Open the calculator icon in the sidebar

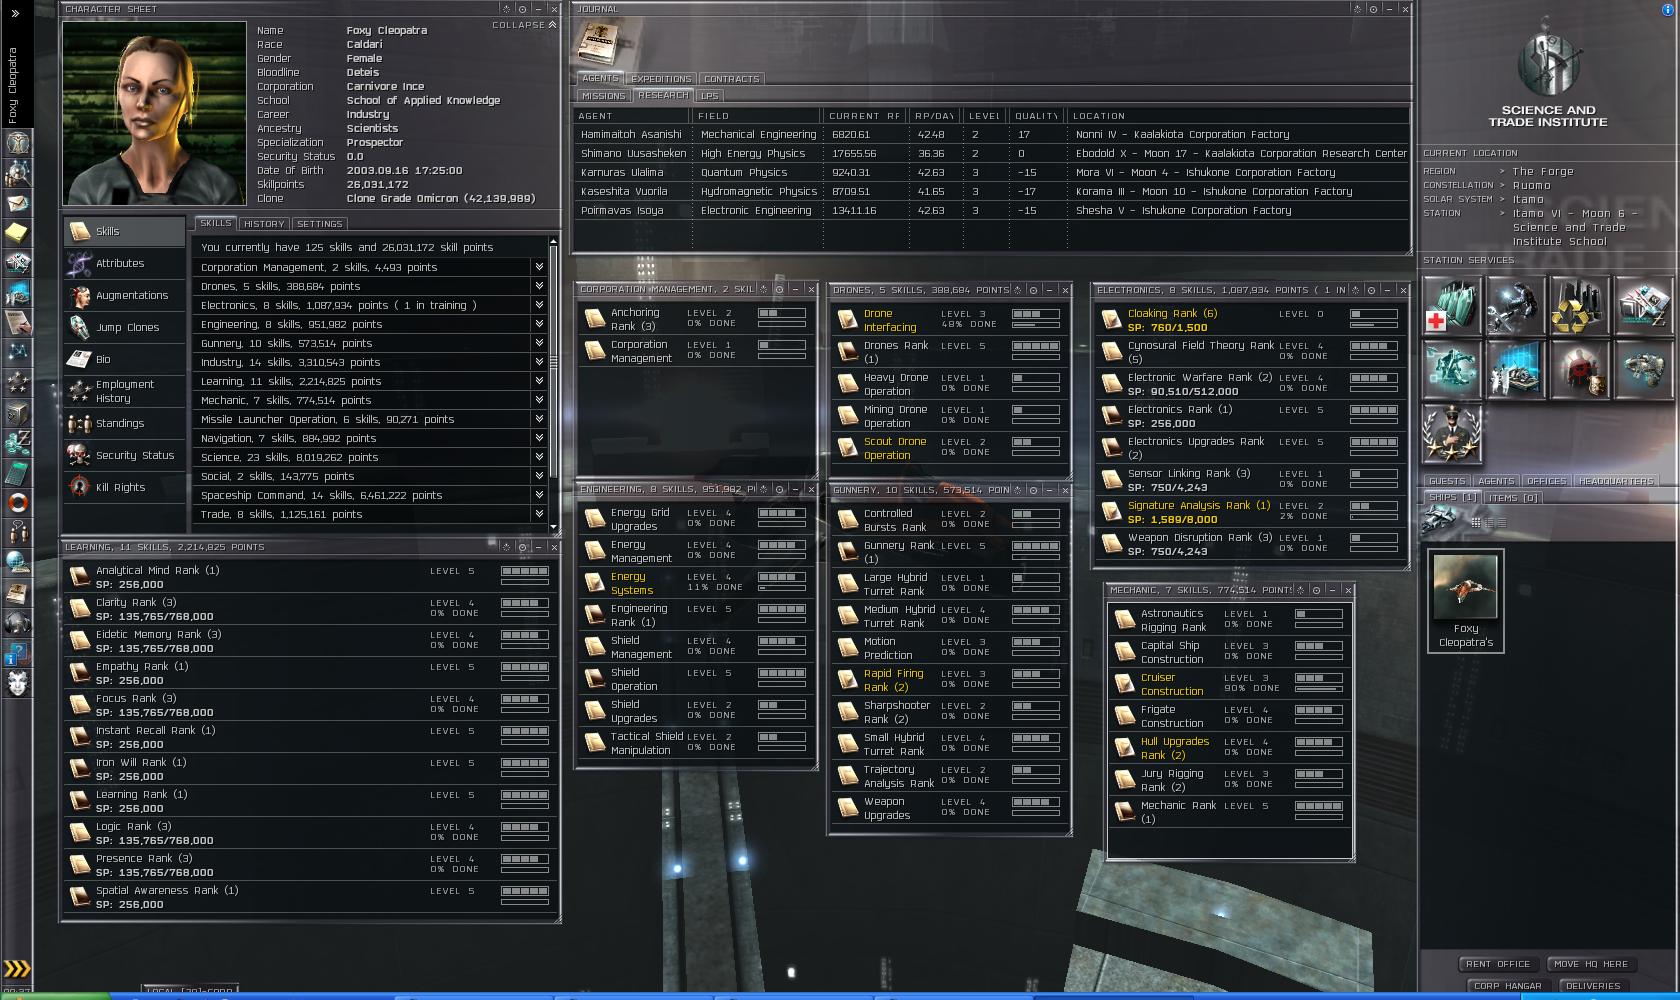(x=17, y=471)
